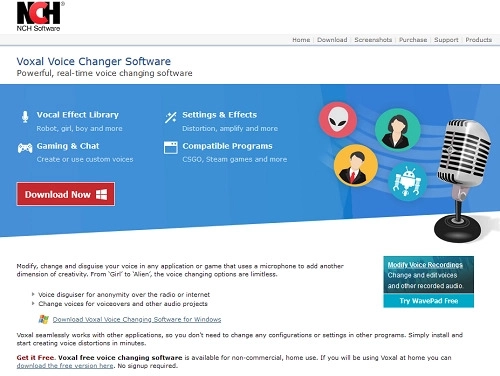This screenshot has width=500, height=376.
Task: Open the Purchase menu item
Action: (413, 40)
